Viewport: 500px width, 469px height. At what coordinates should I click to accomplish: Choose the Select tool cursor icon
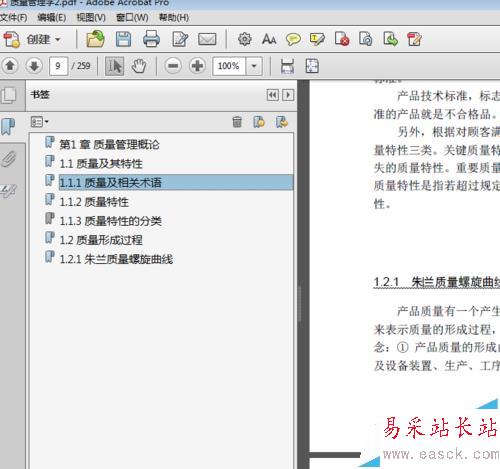tap(114, 66)
